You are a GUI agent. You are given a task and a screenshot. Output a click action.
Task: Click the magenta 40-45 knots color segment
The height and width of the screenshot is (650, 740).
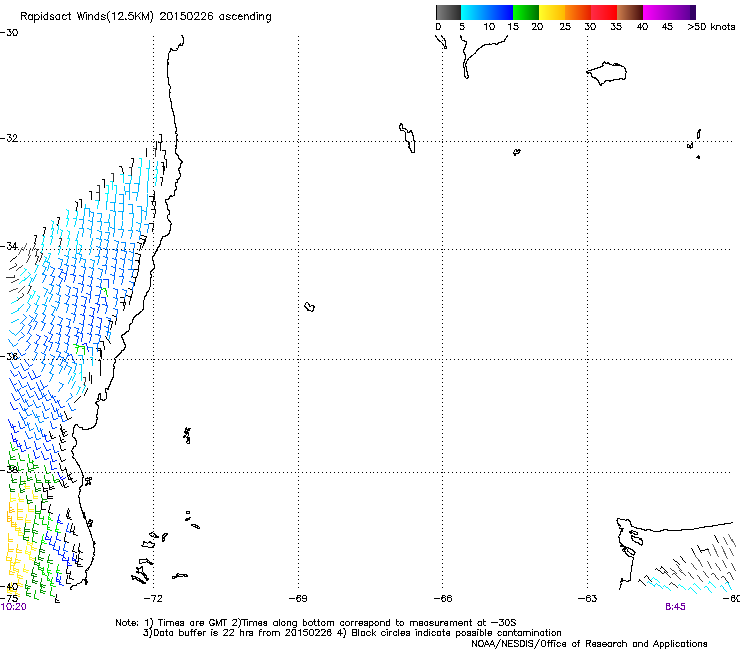click(x=656, y=12)
